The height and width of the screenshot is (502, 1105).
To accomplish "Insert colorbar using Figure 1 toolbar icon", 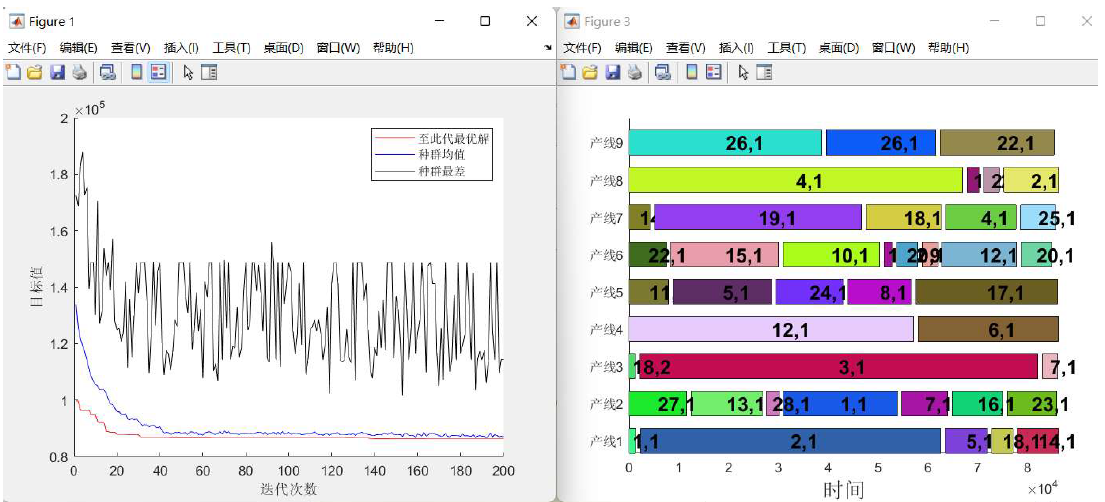I will pyautogui.click(x=137, y=72).
